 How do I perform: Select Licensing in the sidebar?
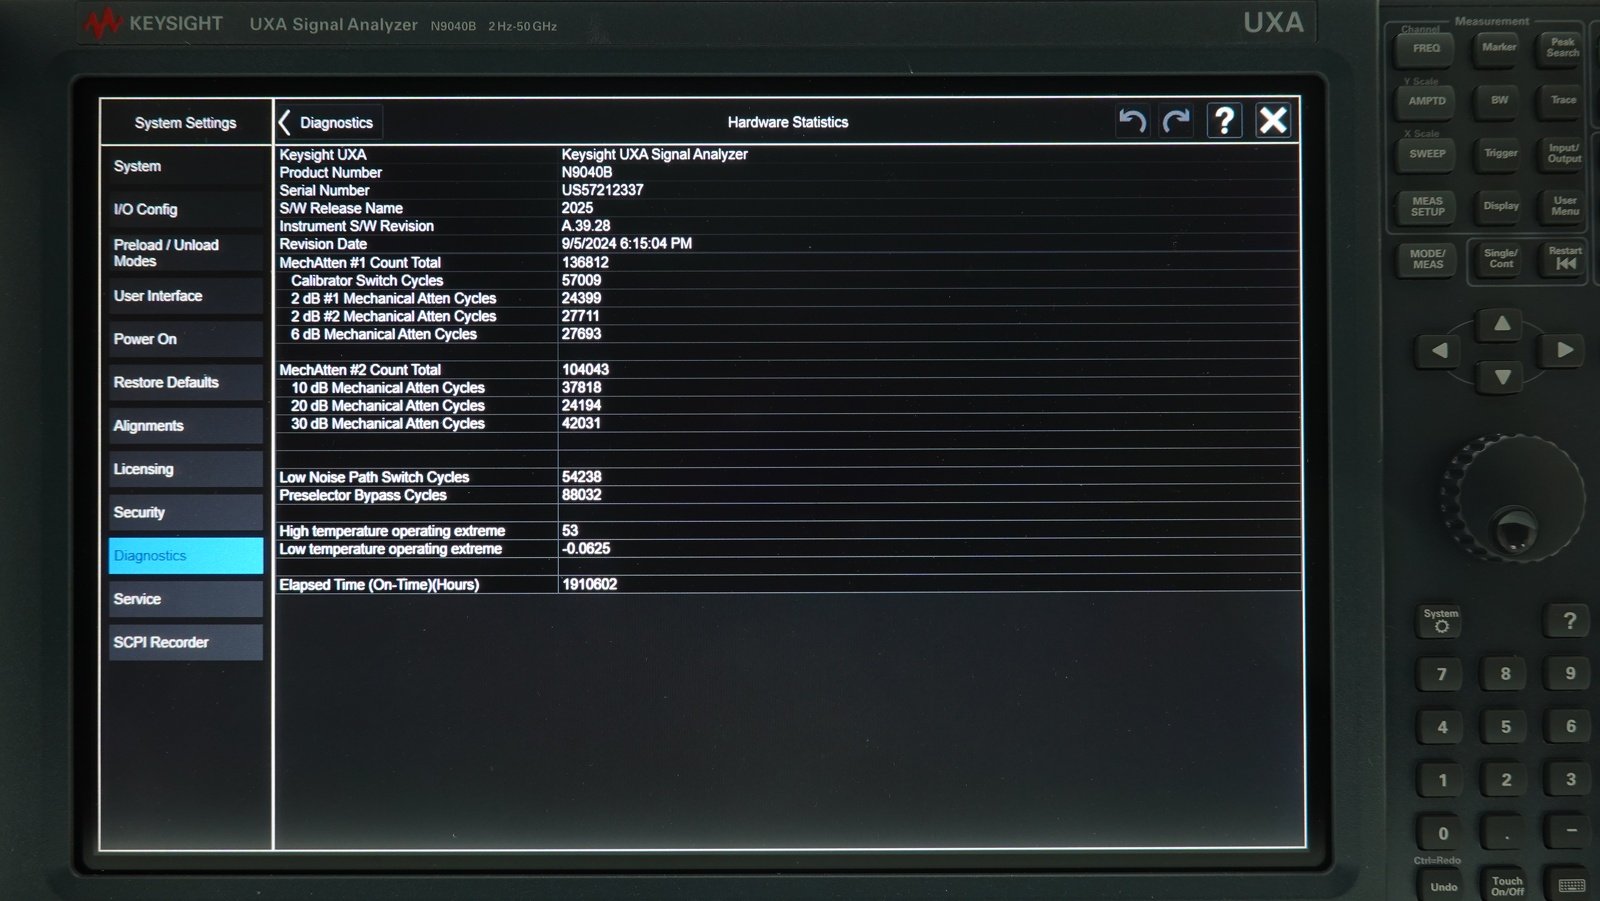(x=185, y=469)
